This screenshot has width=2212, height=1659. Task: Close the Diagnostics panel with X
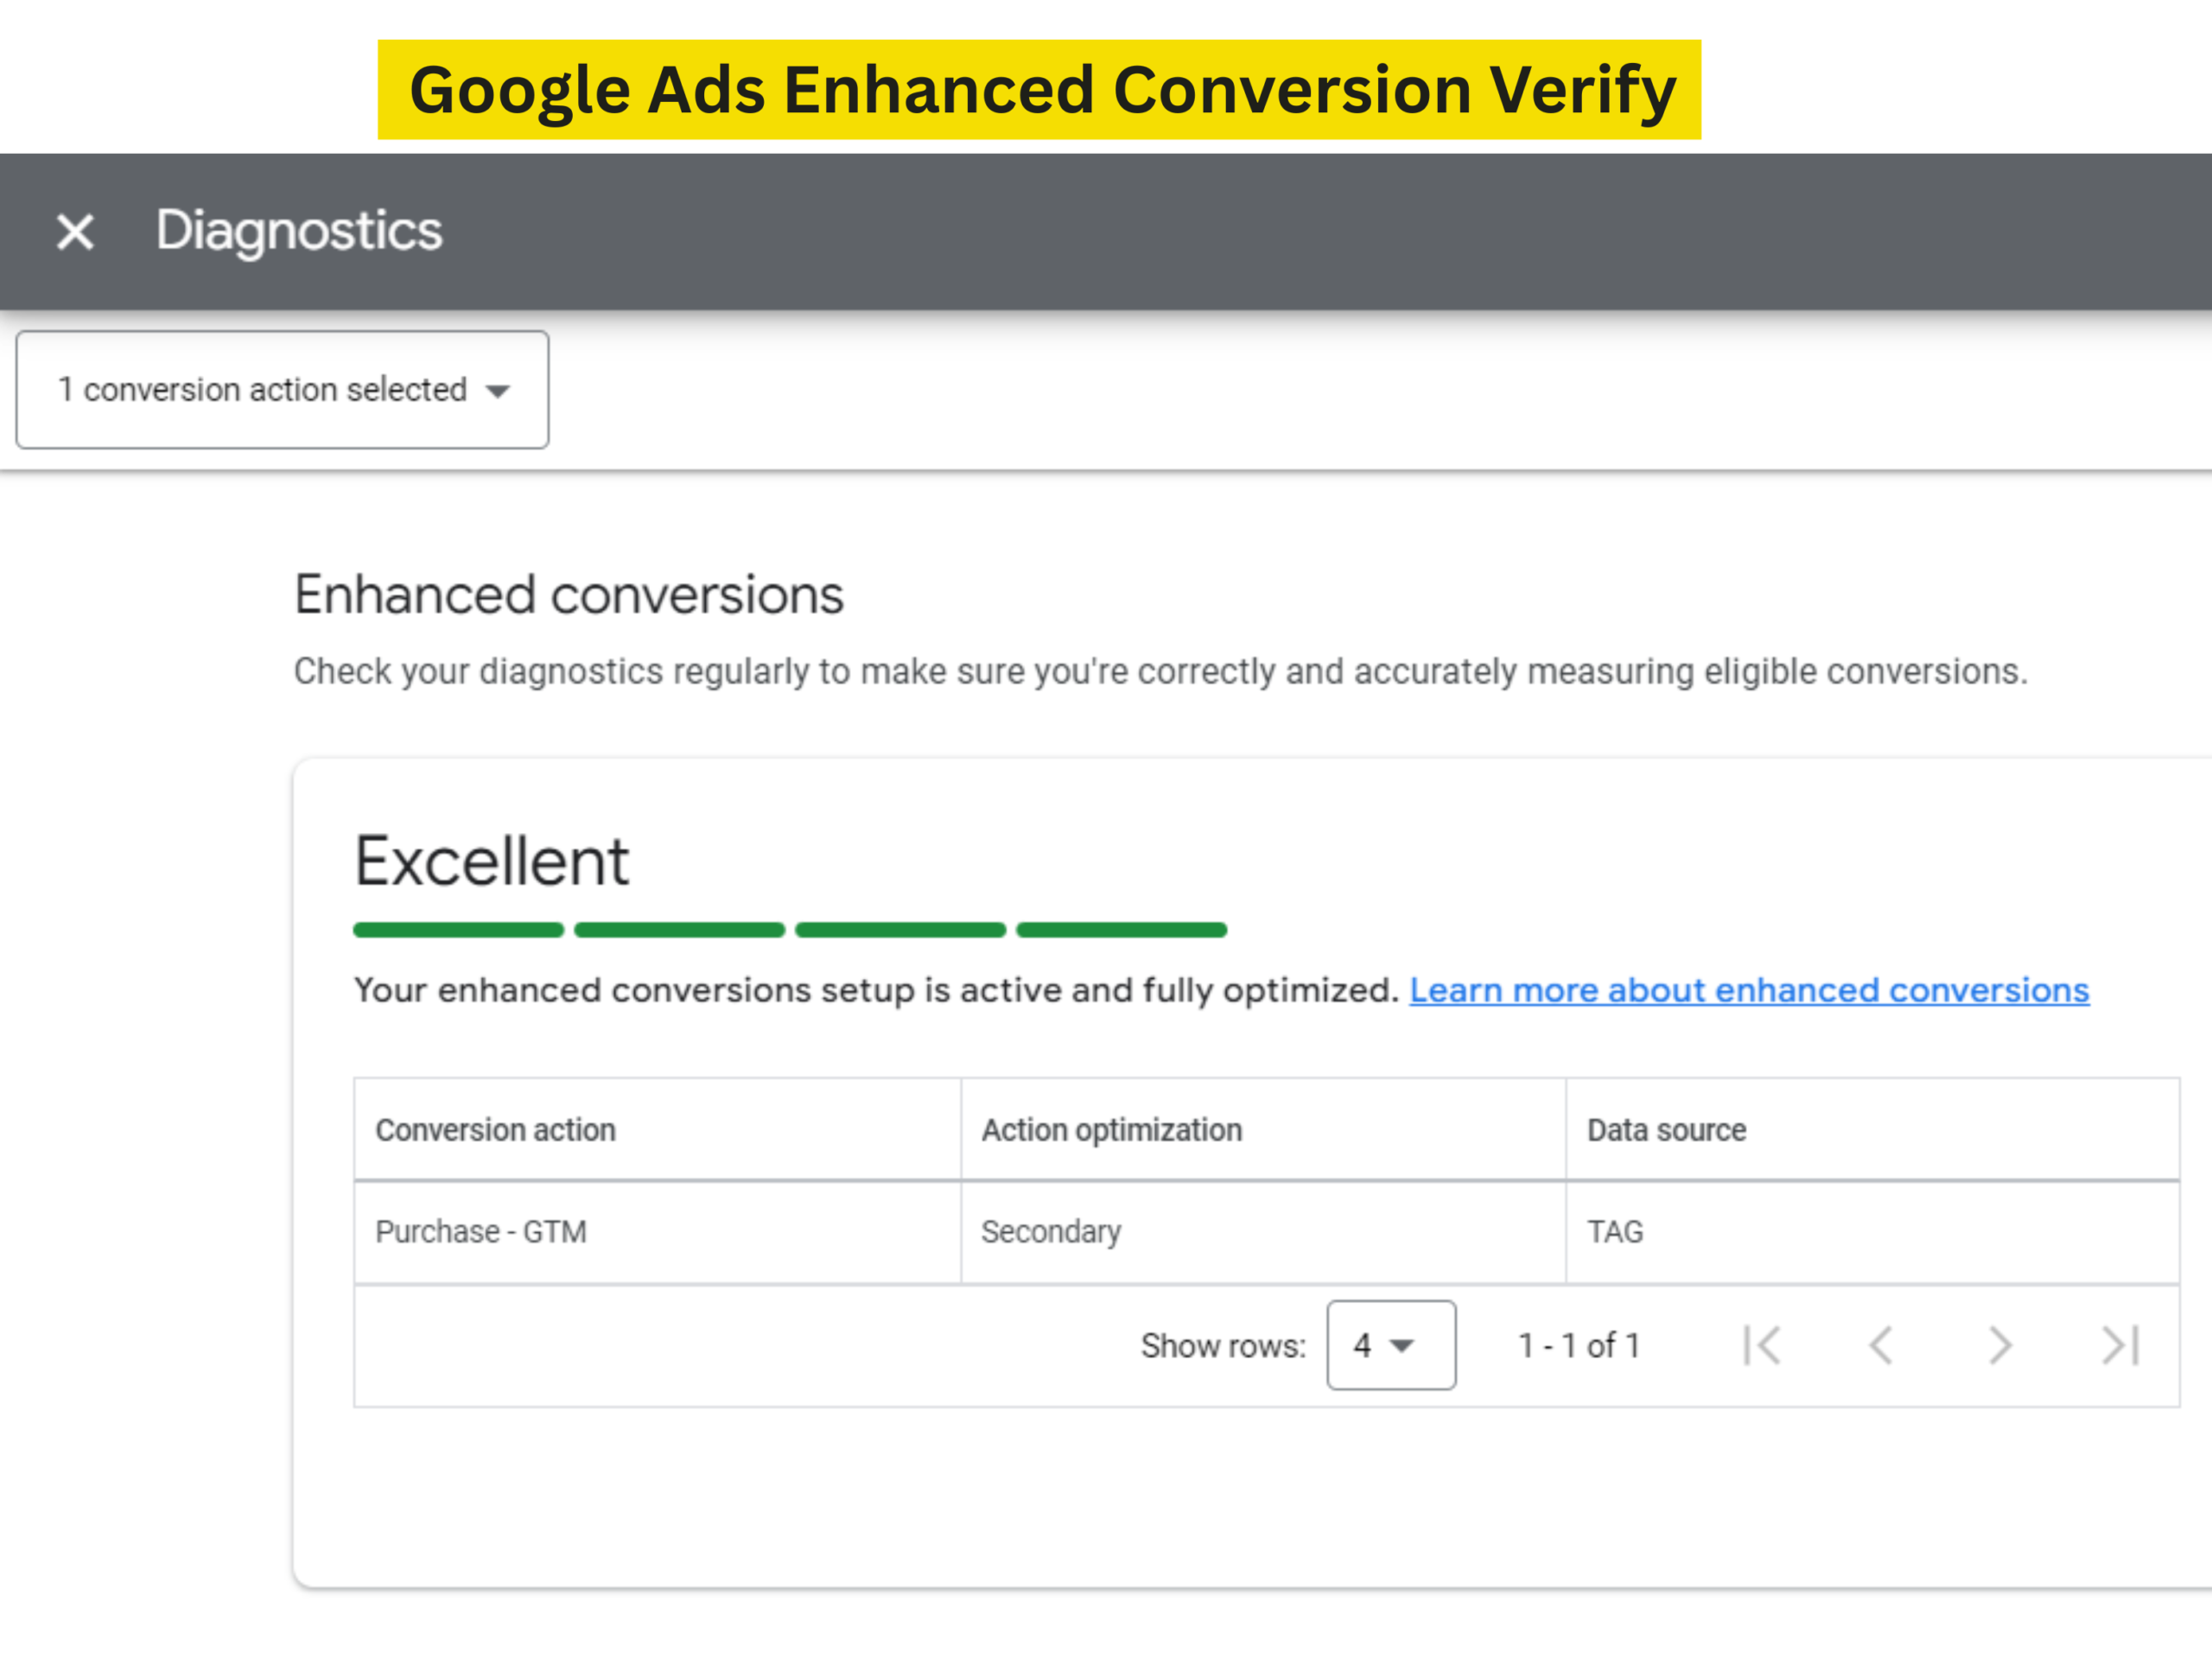(x=75, y=232)
